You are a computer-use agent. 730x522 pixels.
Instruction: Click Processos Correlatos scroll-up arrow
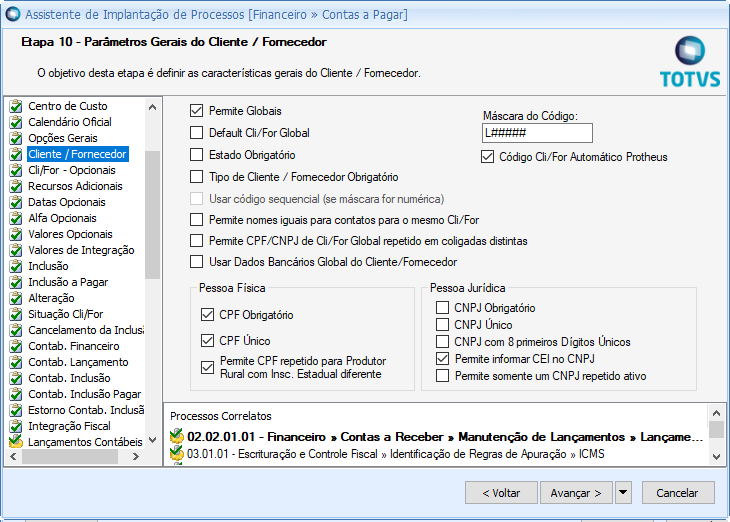(x=716, y=413)
